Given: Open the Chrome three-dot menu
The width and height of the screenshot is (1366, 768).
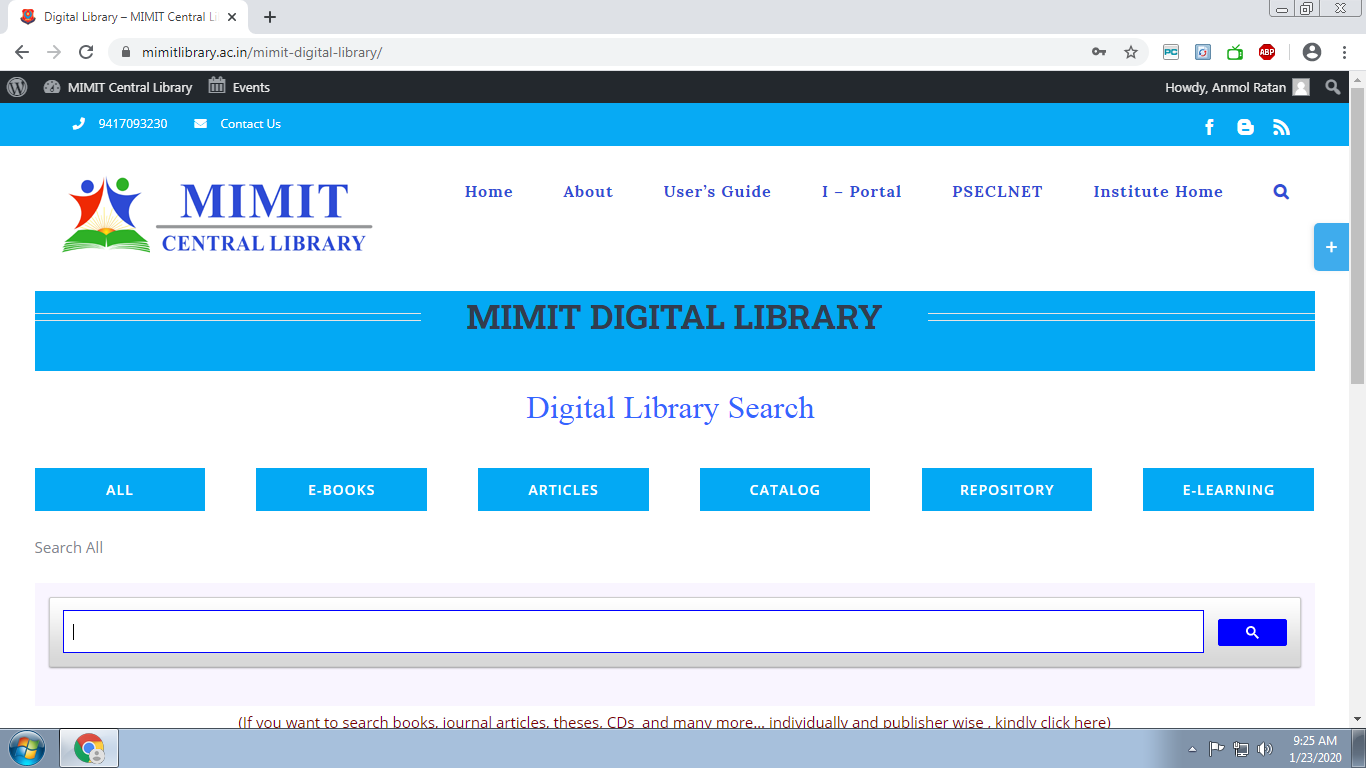Looking at the screenshot, I should (1345, 50).
